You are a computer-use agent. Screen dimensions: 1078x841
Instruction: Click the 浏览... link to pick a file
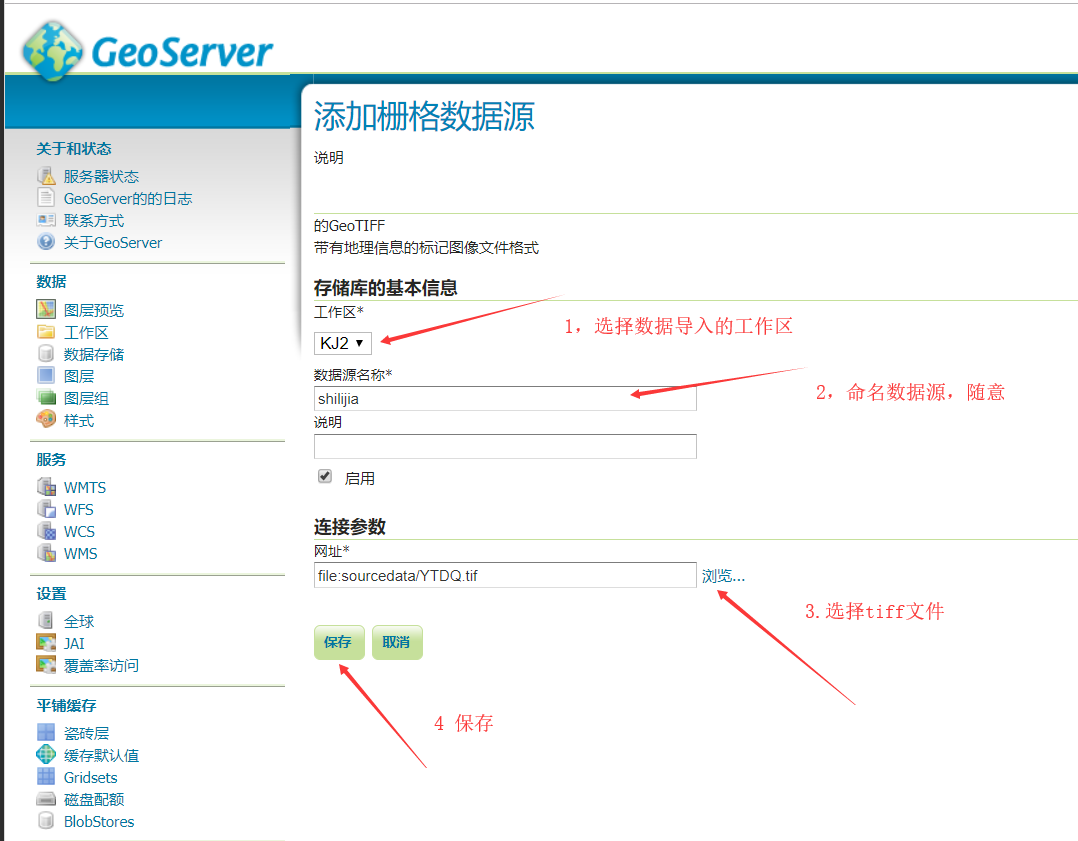(722, 575)
